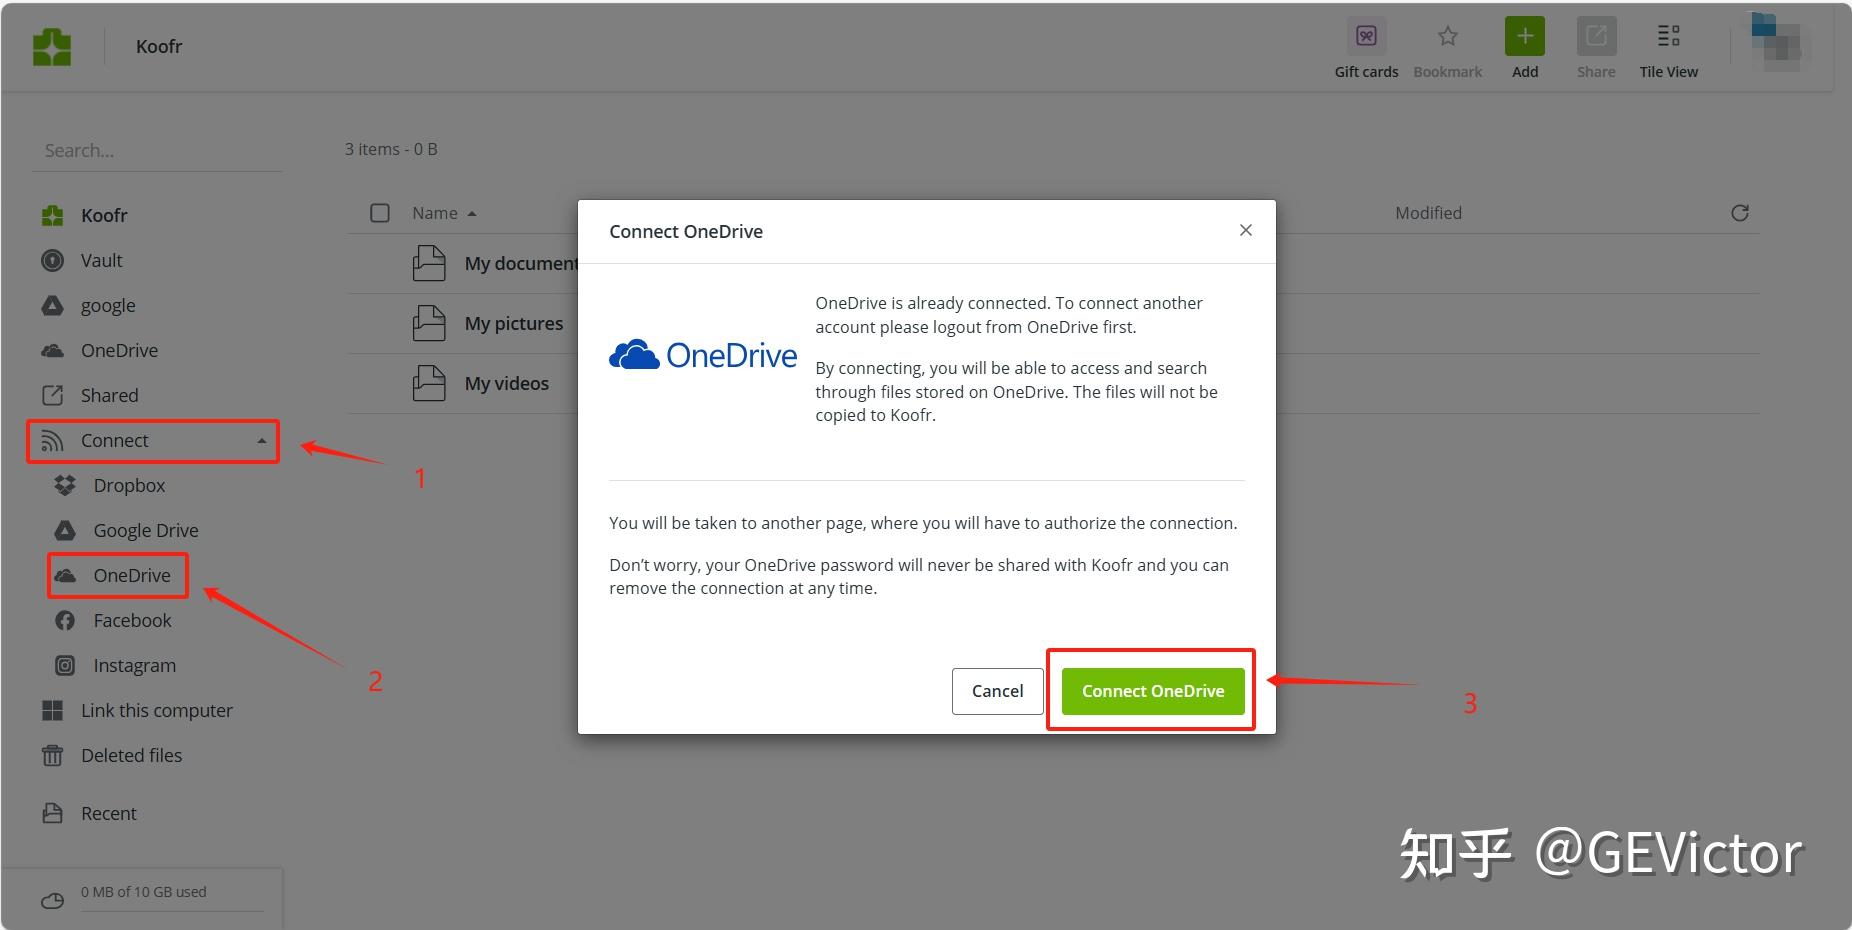Toggle the Name column sort arrow
Viewport: 1852px width, 930px height.
(472, 212)
